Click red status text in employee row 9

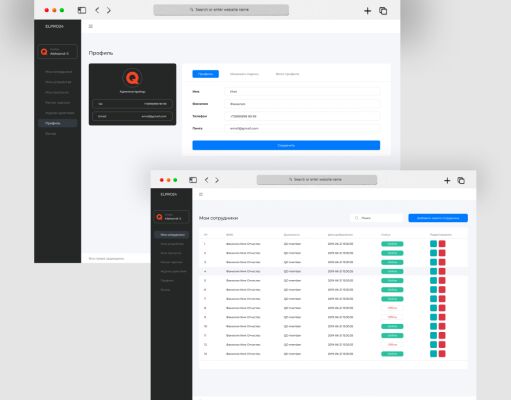tap(392, 317)
